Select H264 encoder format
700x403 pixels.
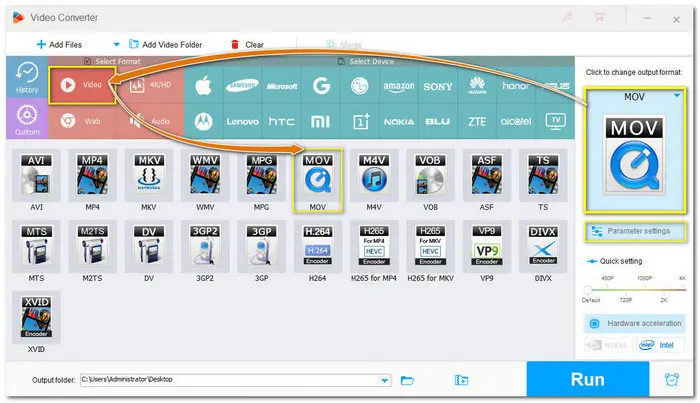pyautogui.click(x=317, y=246)
